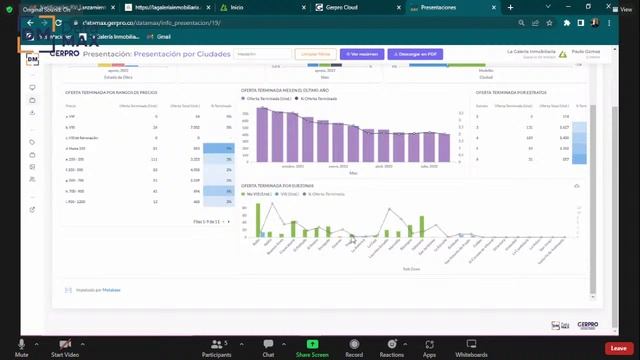Click the download icon in the sidebar
640x360 pixels.
[x=32, y=113]
